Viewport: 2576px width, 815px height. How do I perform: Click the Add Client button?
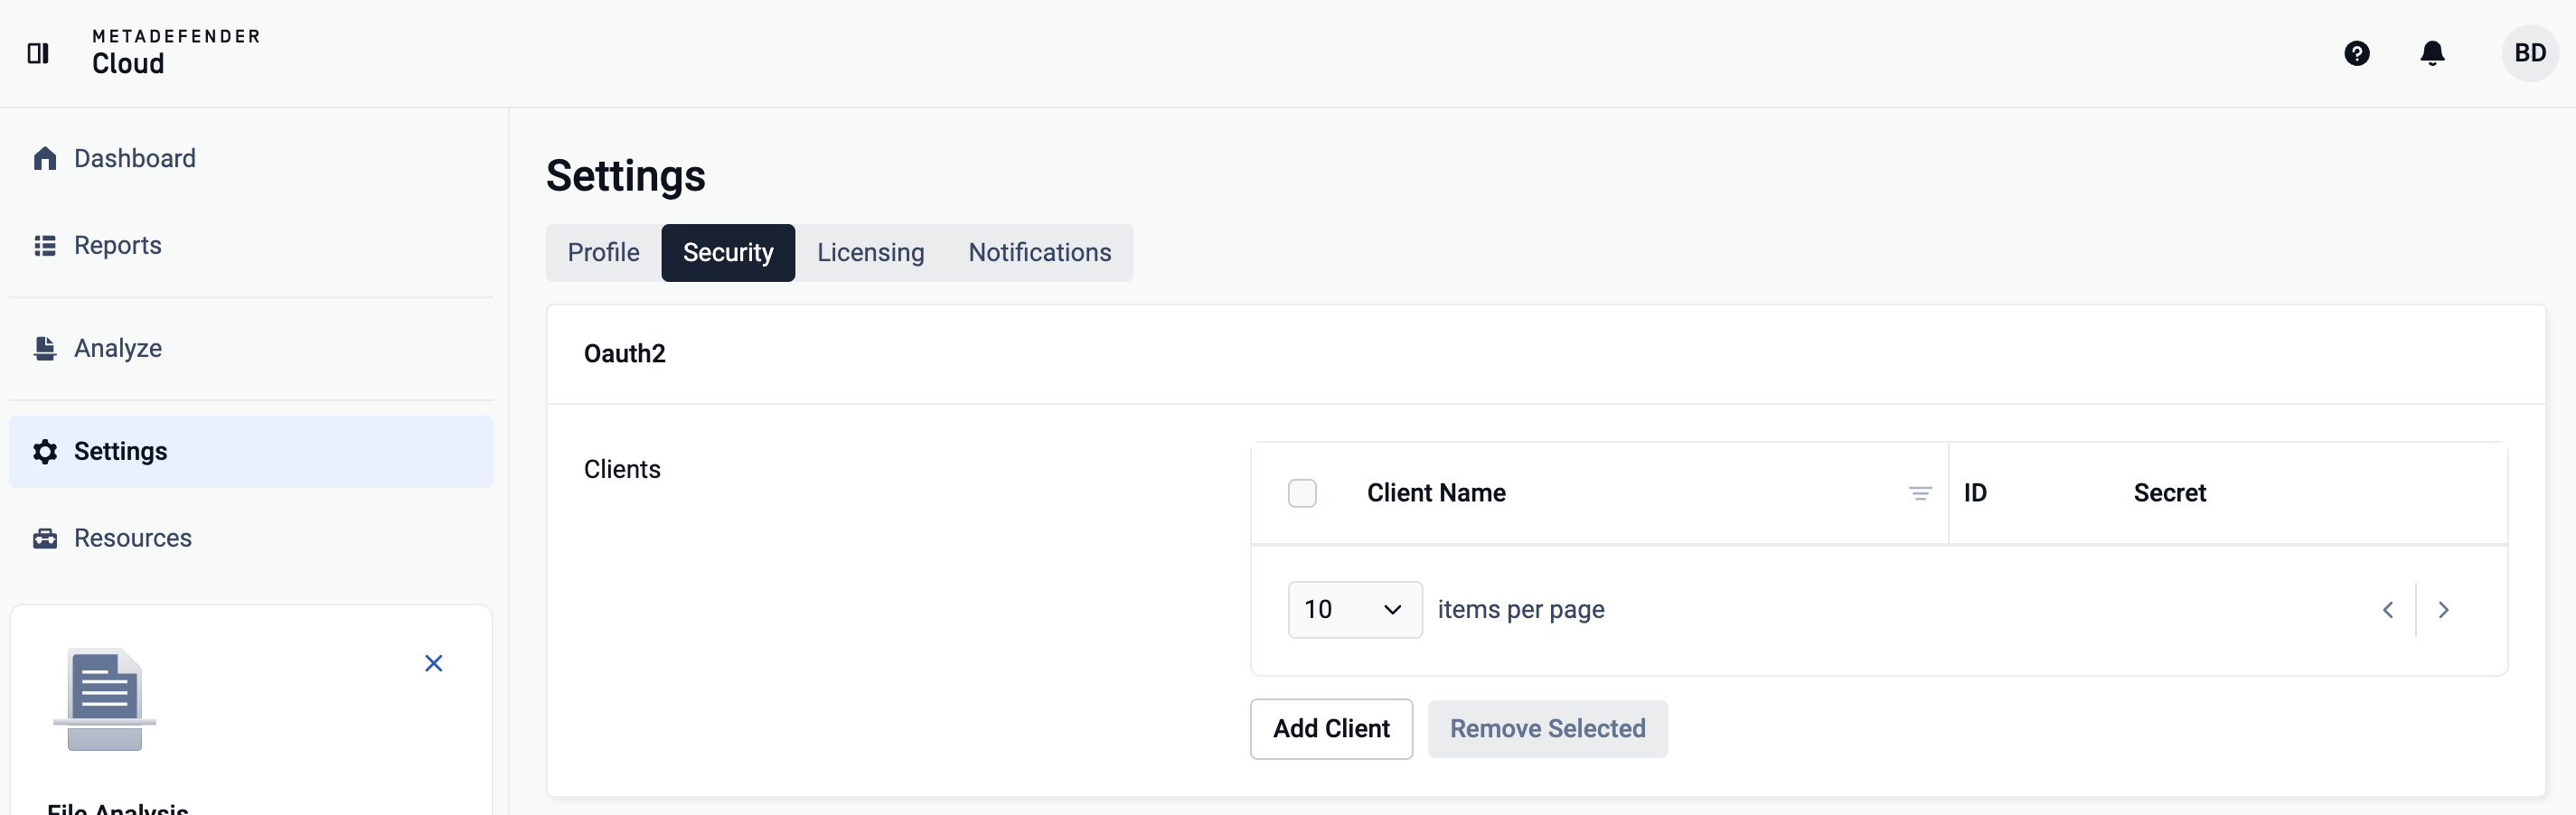(x=1330, y=728)
